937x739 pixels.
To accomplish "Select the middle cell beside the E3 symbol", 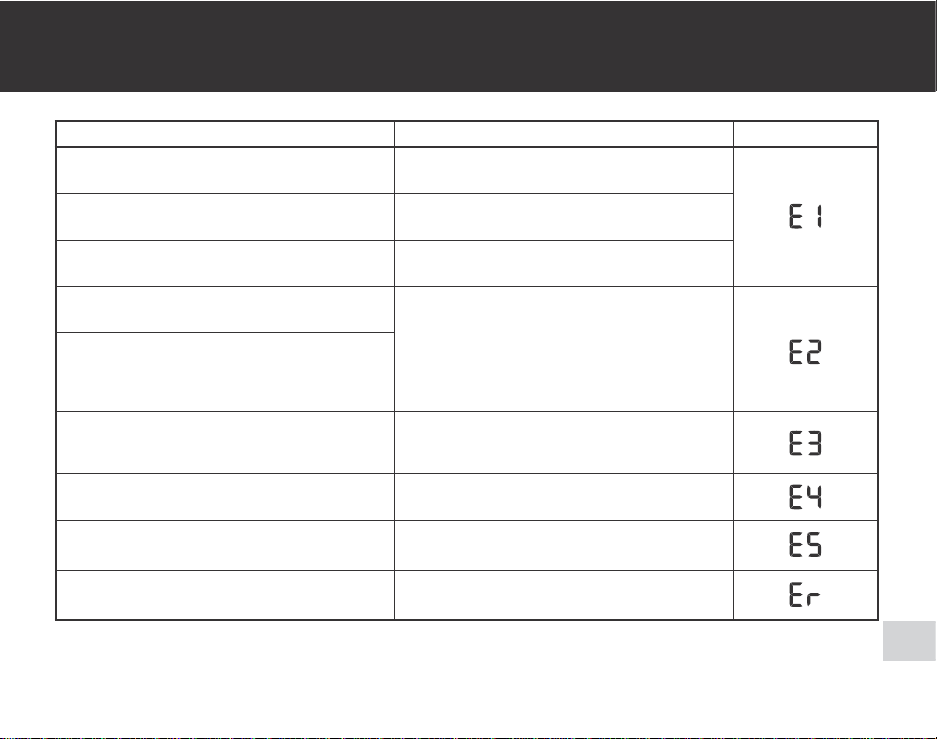I will 564,443.
